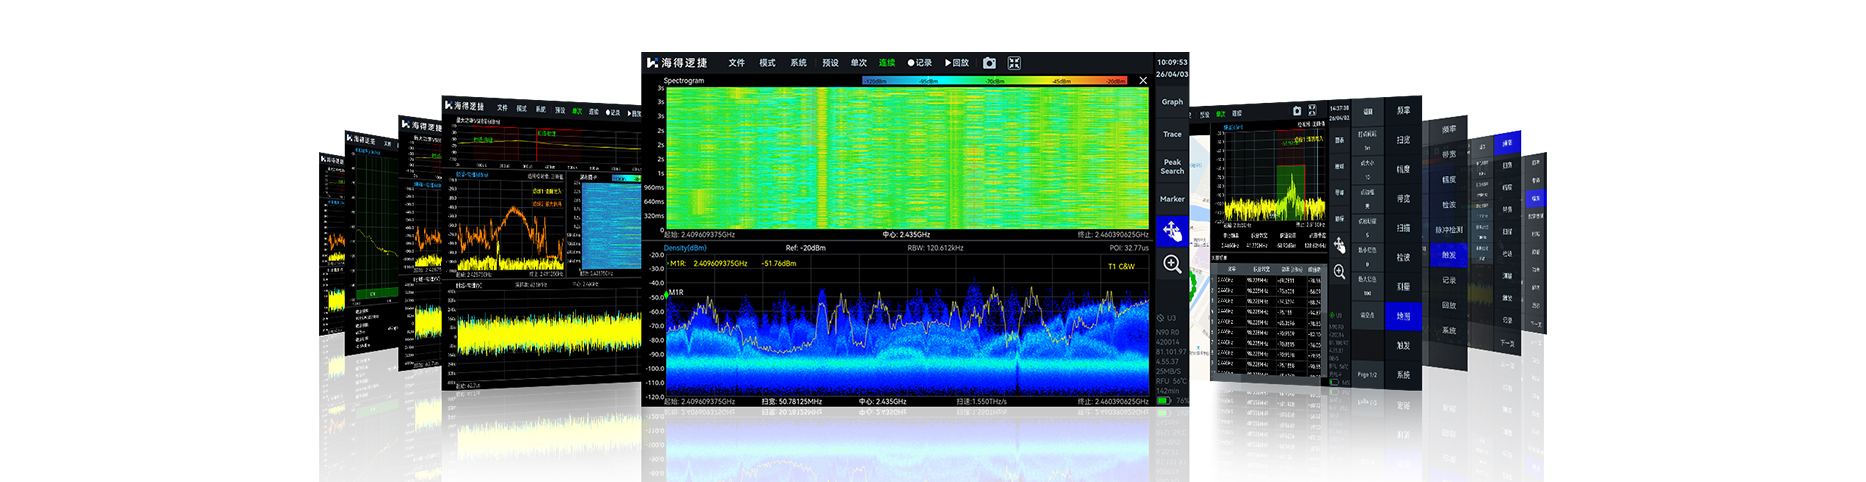The height and width of the screenshot is (482, 1866).
Task: Select the blue pan/touch hand tool
Action: click(1172, 232)
